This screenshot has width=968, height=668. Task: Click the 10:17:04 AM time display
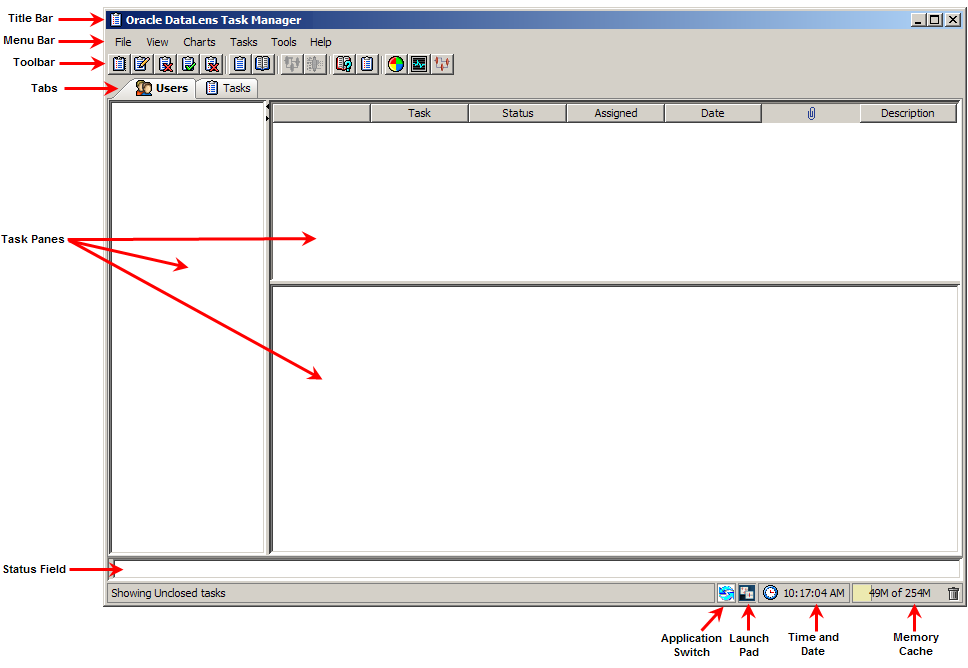[814, 593]
